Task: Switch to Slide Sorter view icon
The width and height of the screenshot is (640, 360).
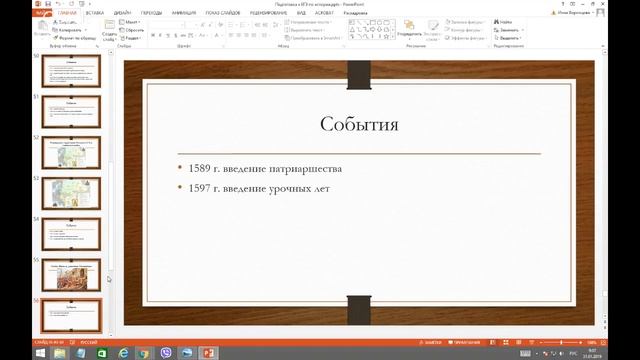Action: pyautogui.click(x=506, y=342)
